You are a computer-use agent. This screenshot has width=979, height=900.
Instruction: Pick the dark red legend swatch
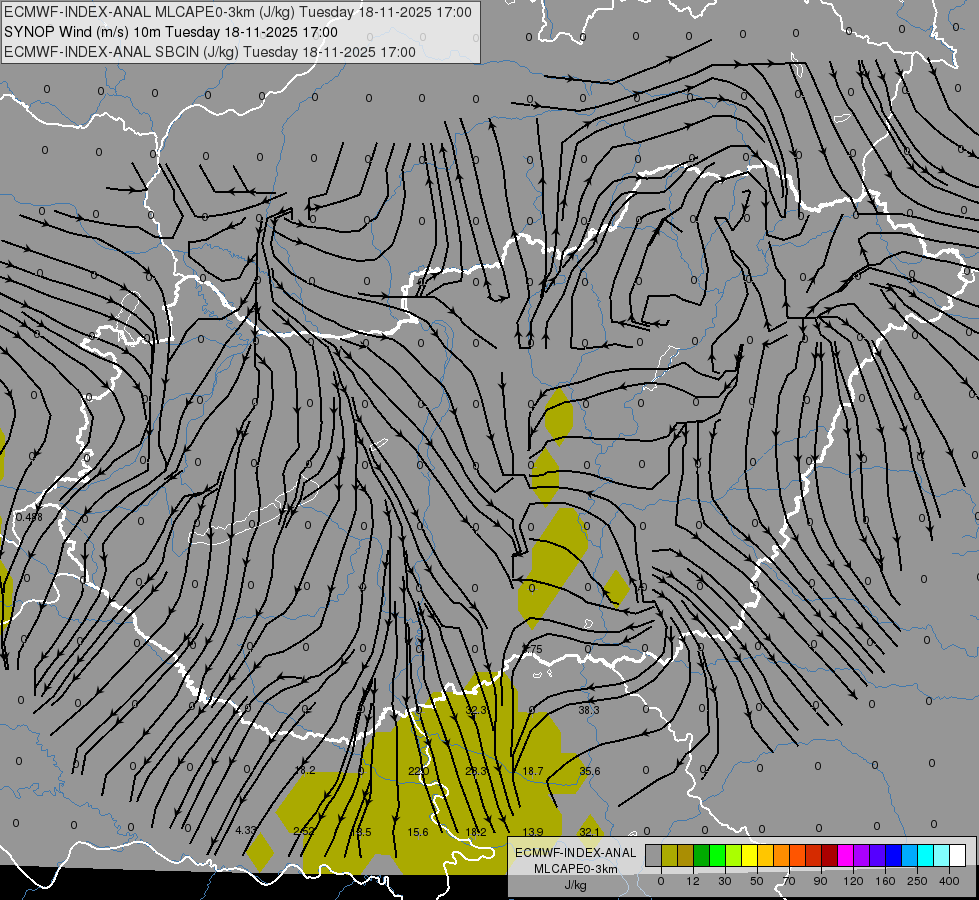(829, 855)
